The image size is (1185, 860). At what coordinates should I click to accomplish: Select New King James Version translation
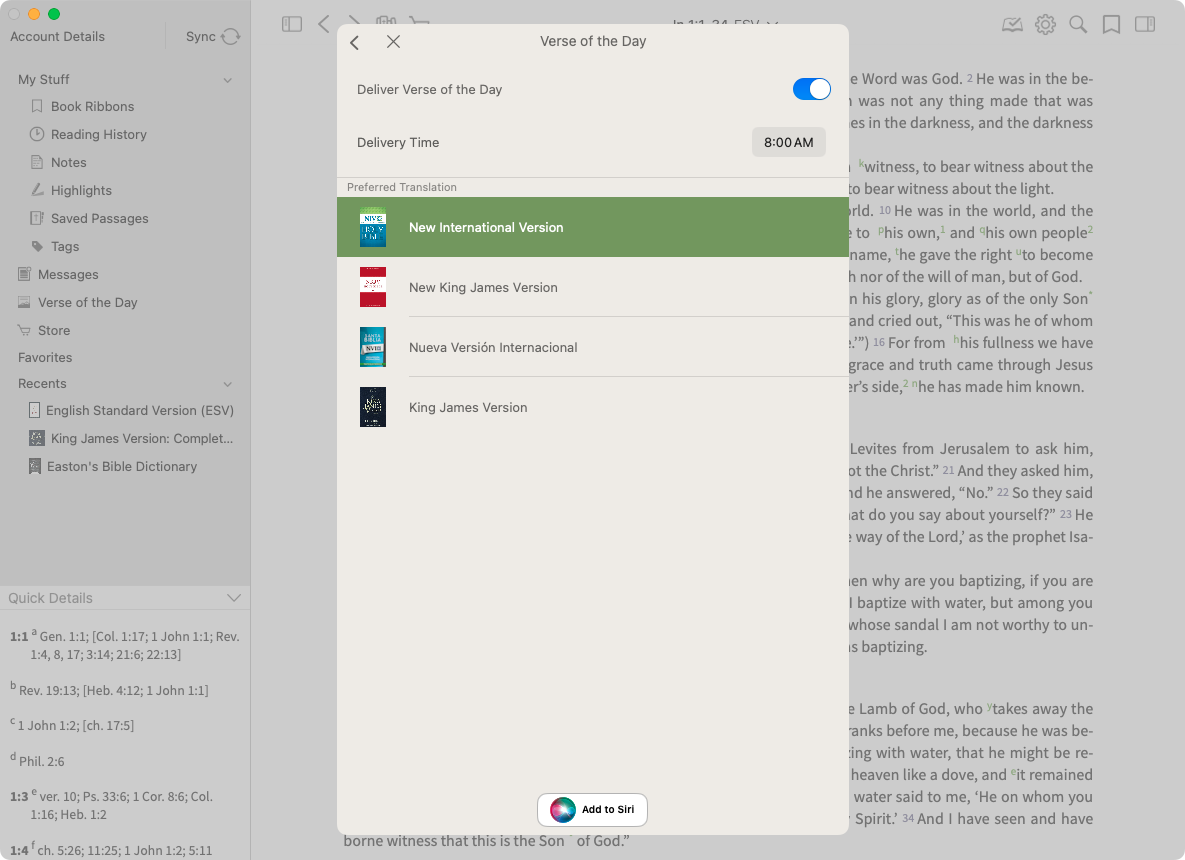point(483,288)
